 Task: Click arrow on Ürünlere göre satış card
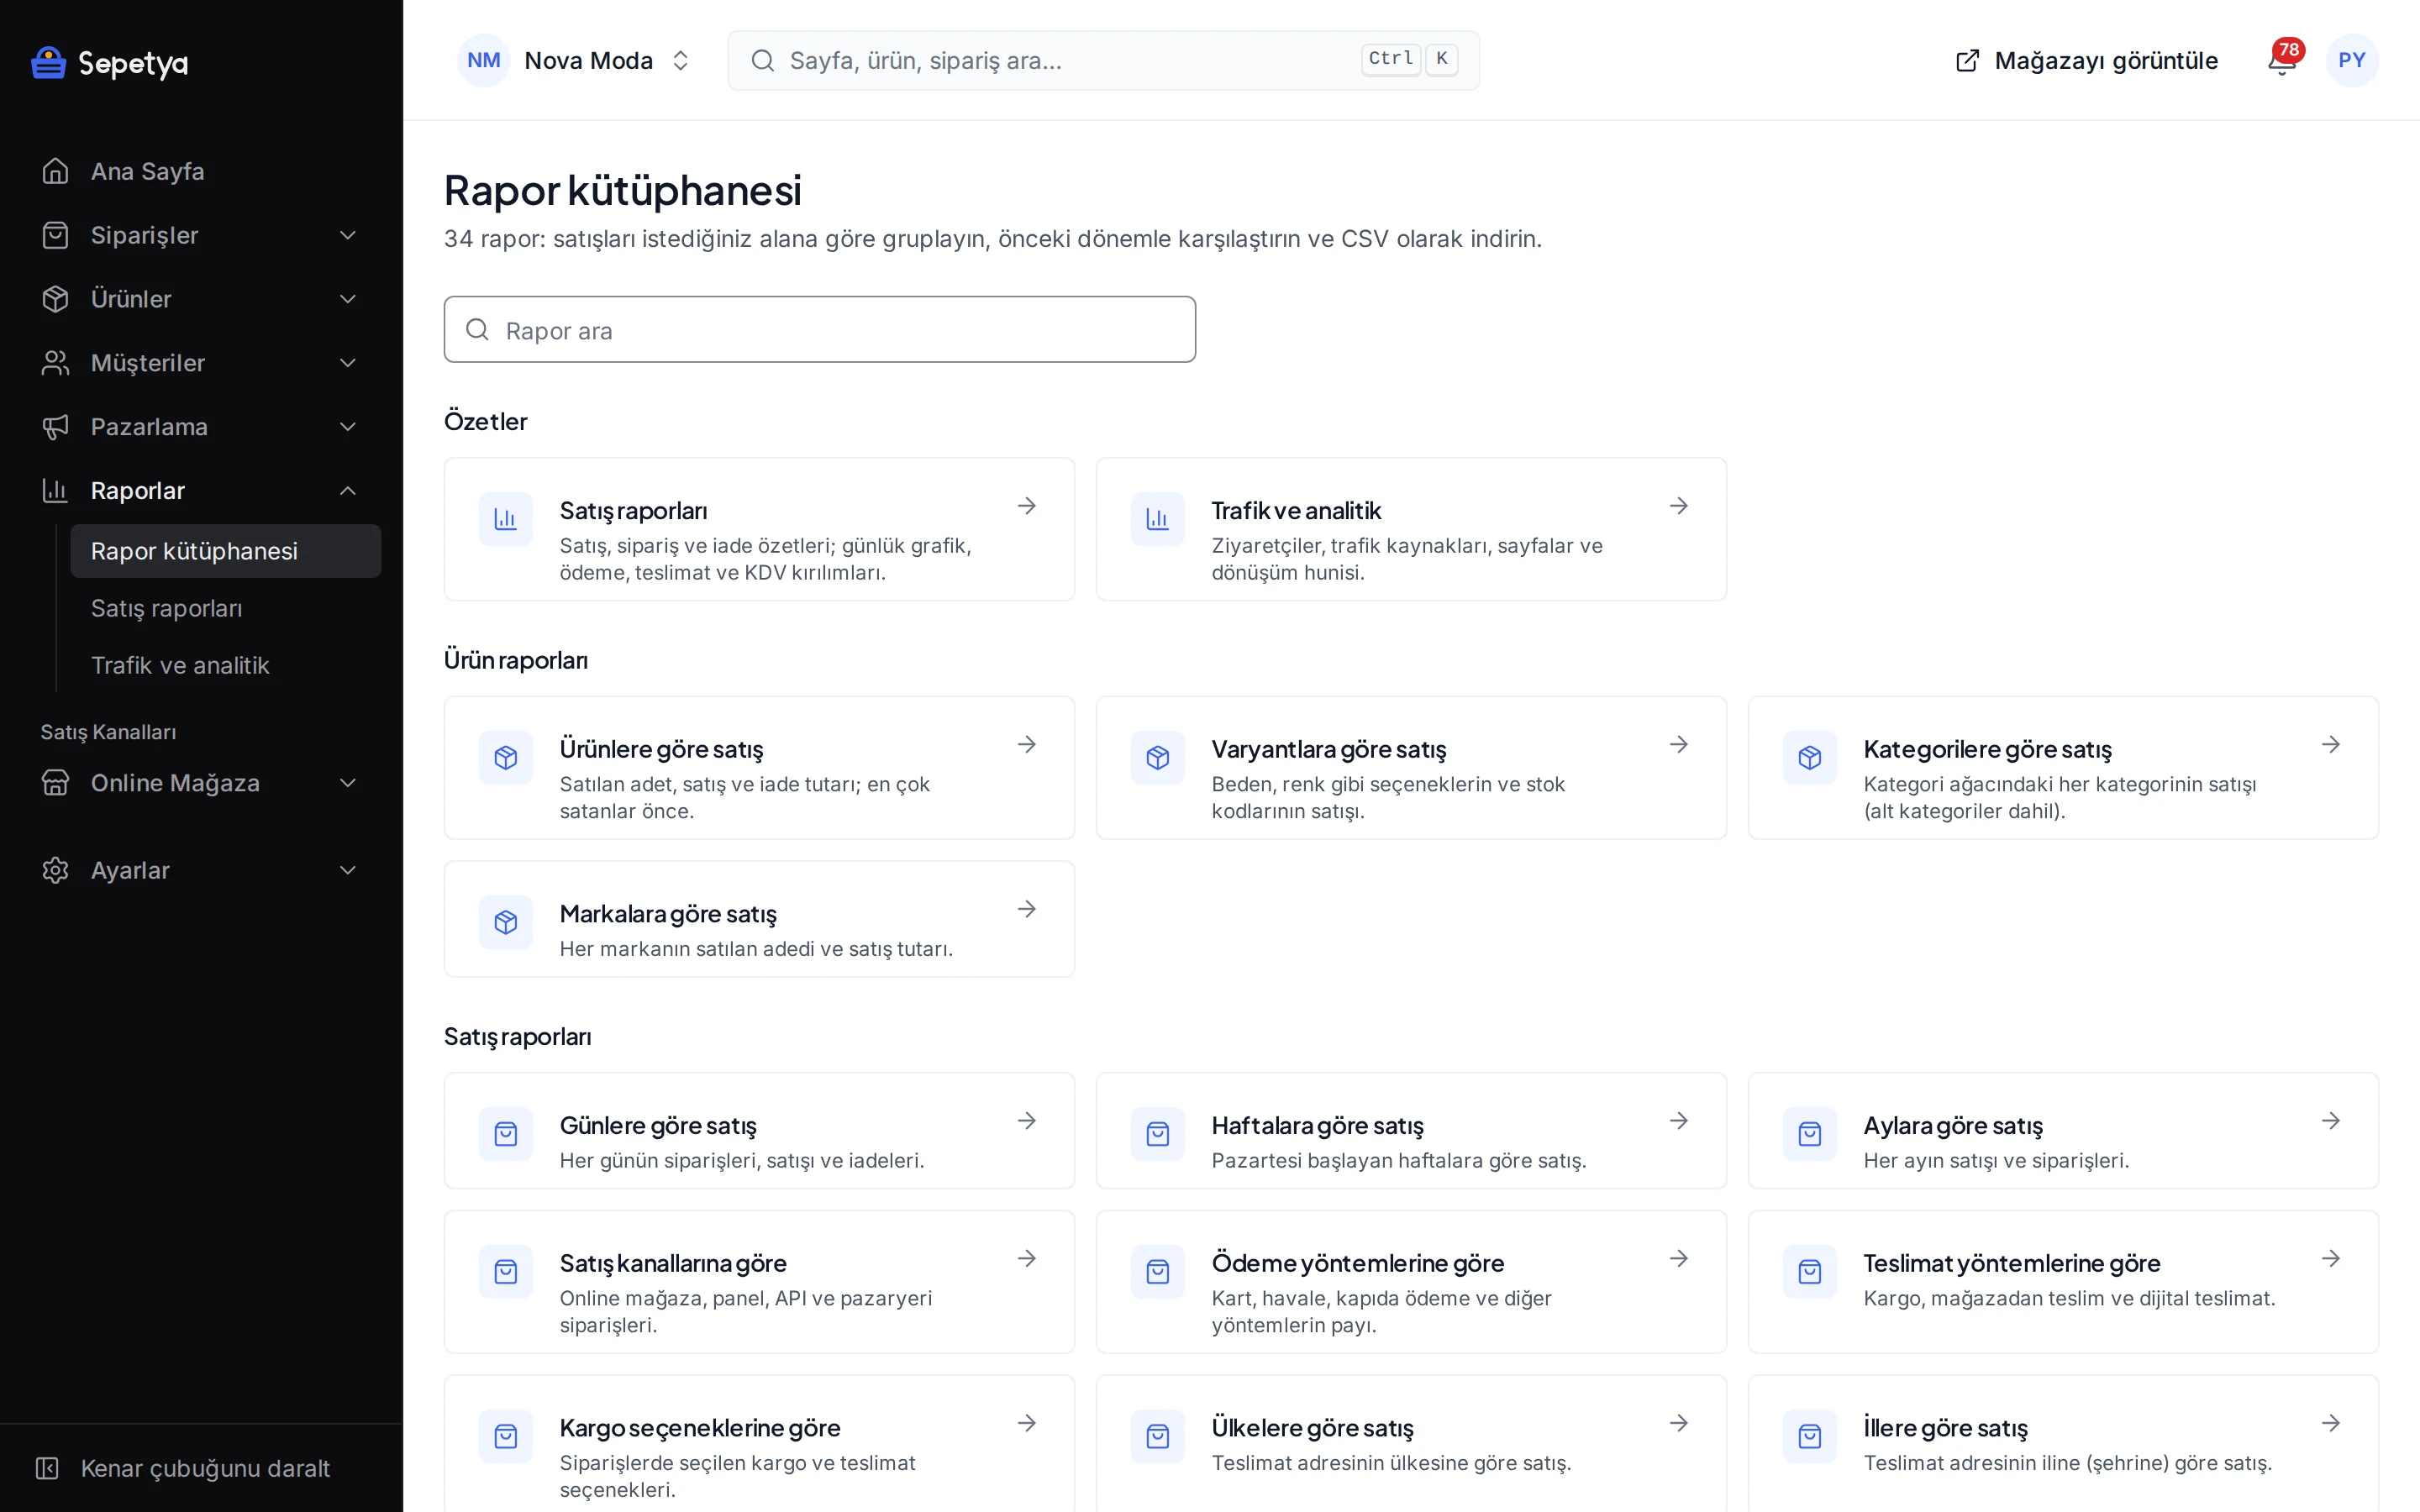(1027, 744)
